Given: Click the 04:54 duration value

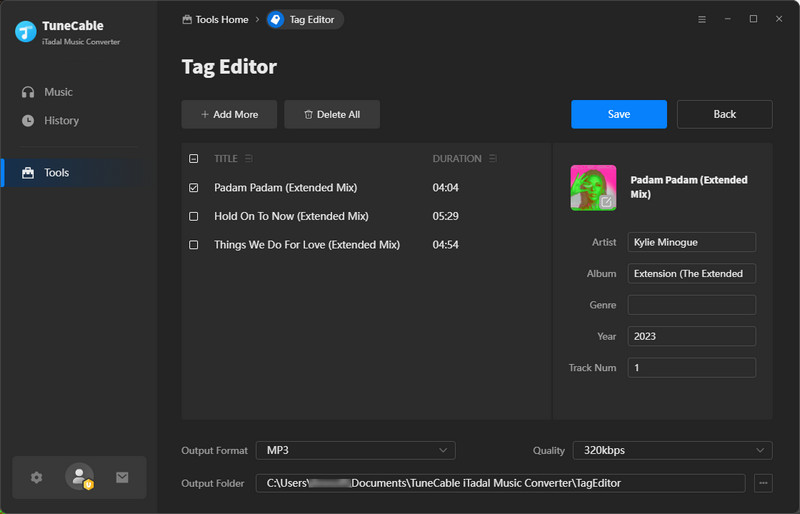Looking at the screenshot, I should coord(445,244).
